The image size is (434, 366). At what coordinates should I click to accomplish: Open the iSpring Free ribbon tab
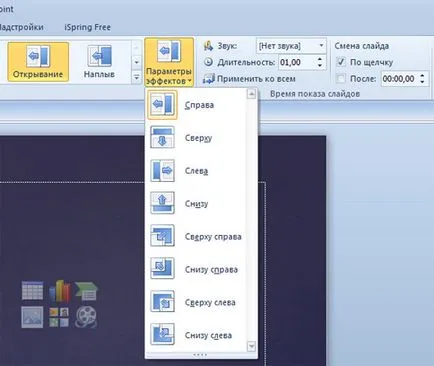point(88,27)
